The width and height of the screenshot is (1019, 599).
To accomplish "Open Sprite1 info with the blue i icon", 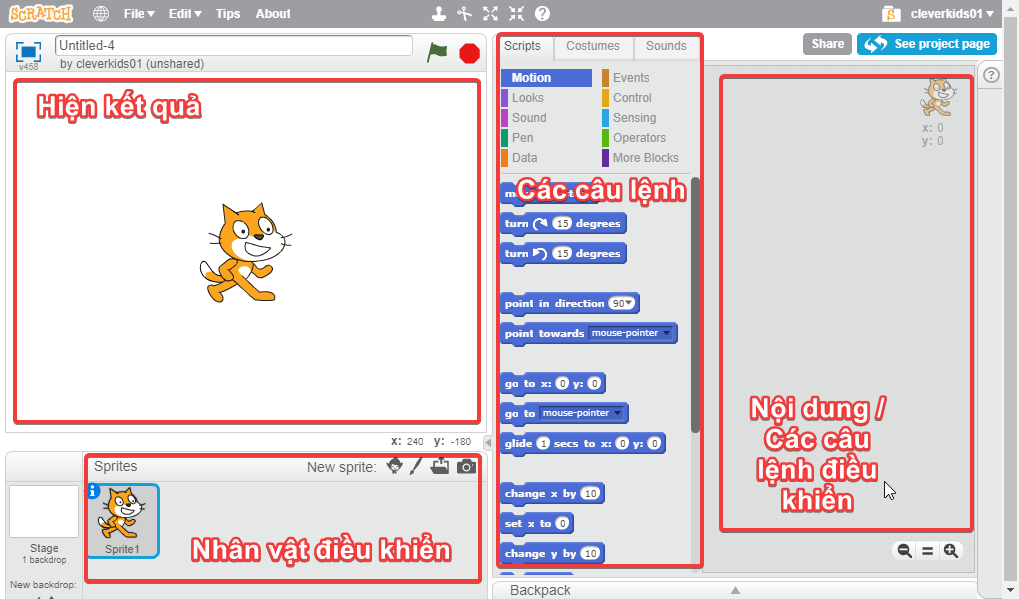I will click(x=93, y=491).
